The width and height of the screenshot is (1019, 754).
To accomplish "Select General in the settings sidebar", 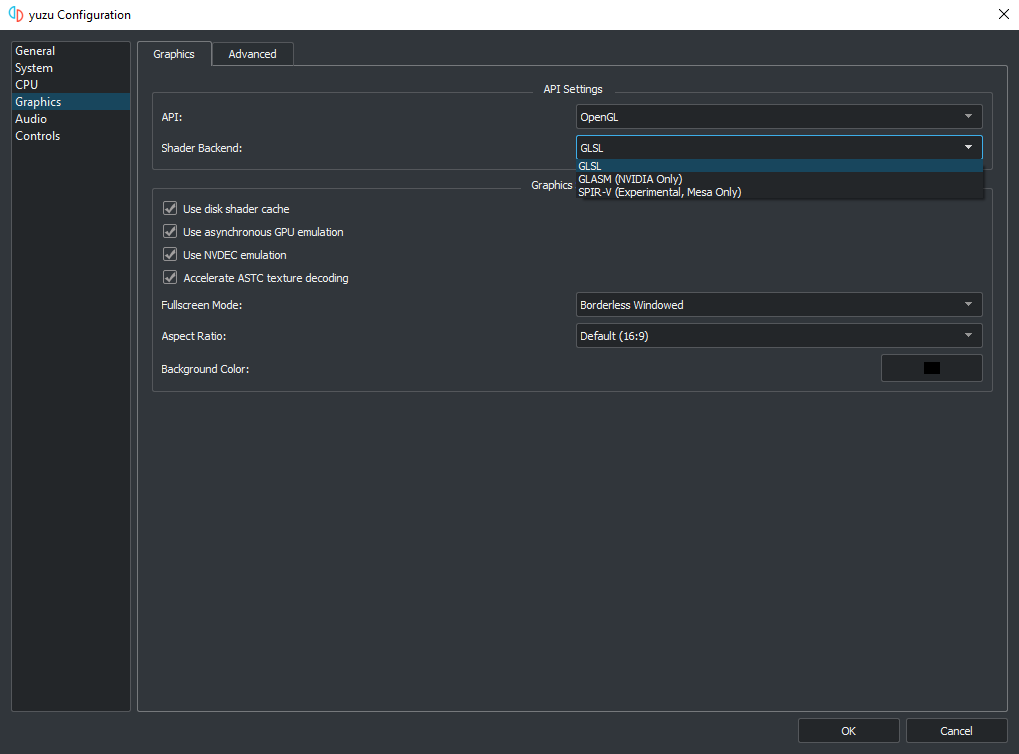I will pyautogui.click(x=35, y=51).
